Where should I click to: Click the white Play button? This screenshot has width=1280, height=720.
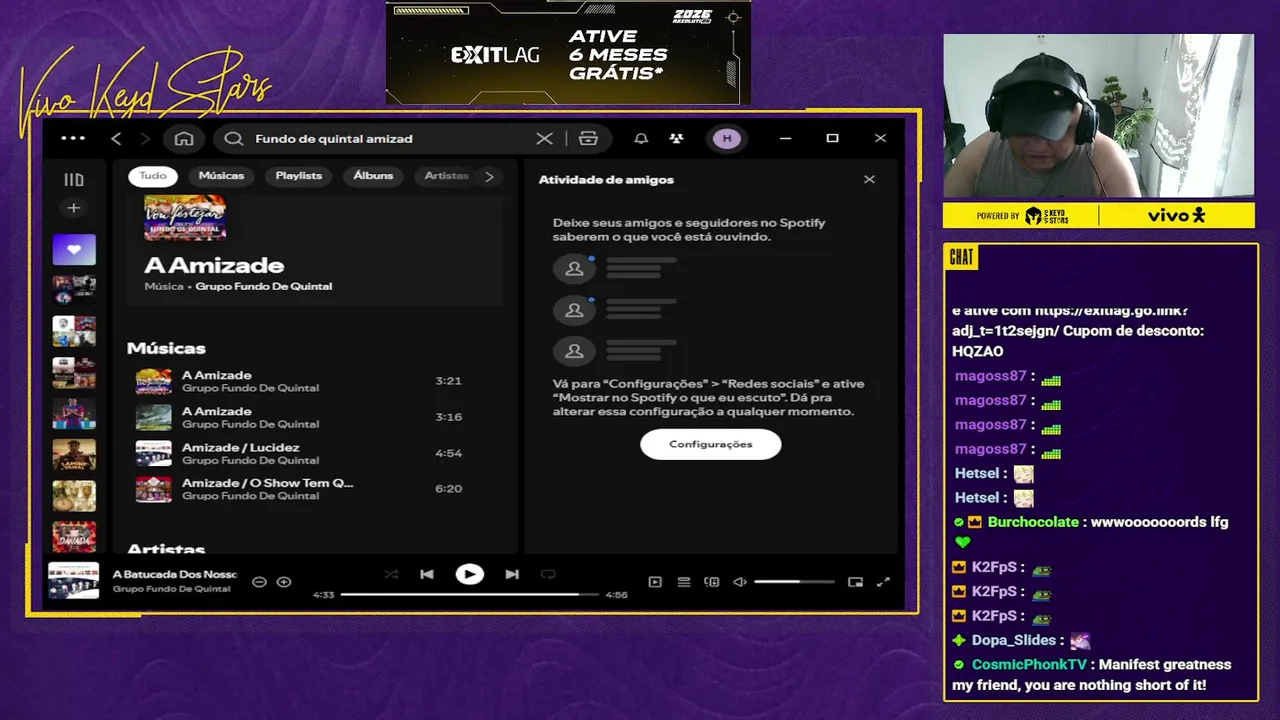[469, 574]
